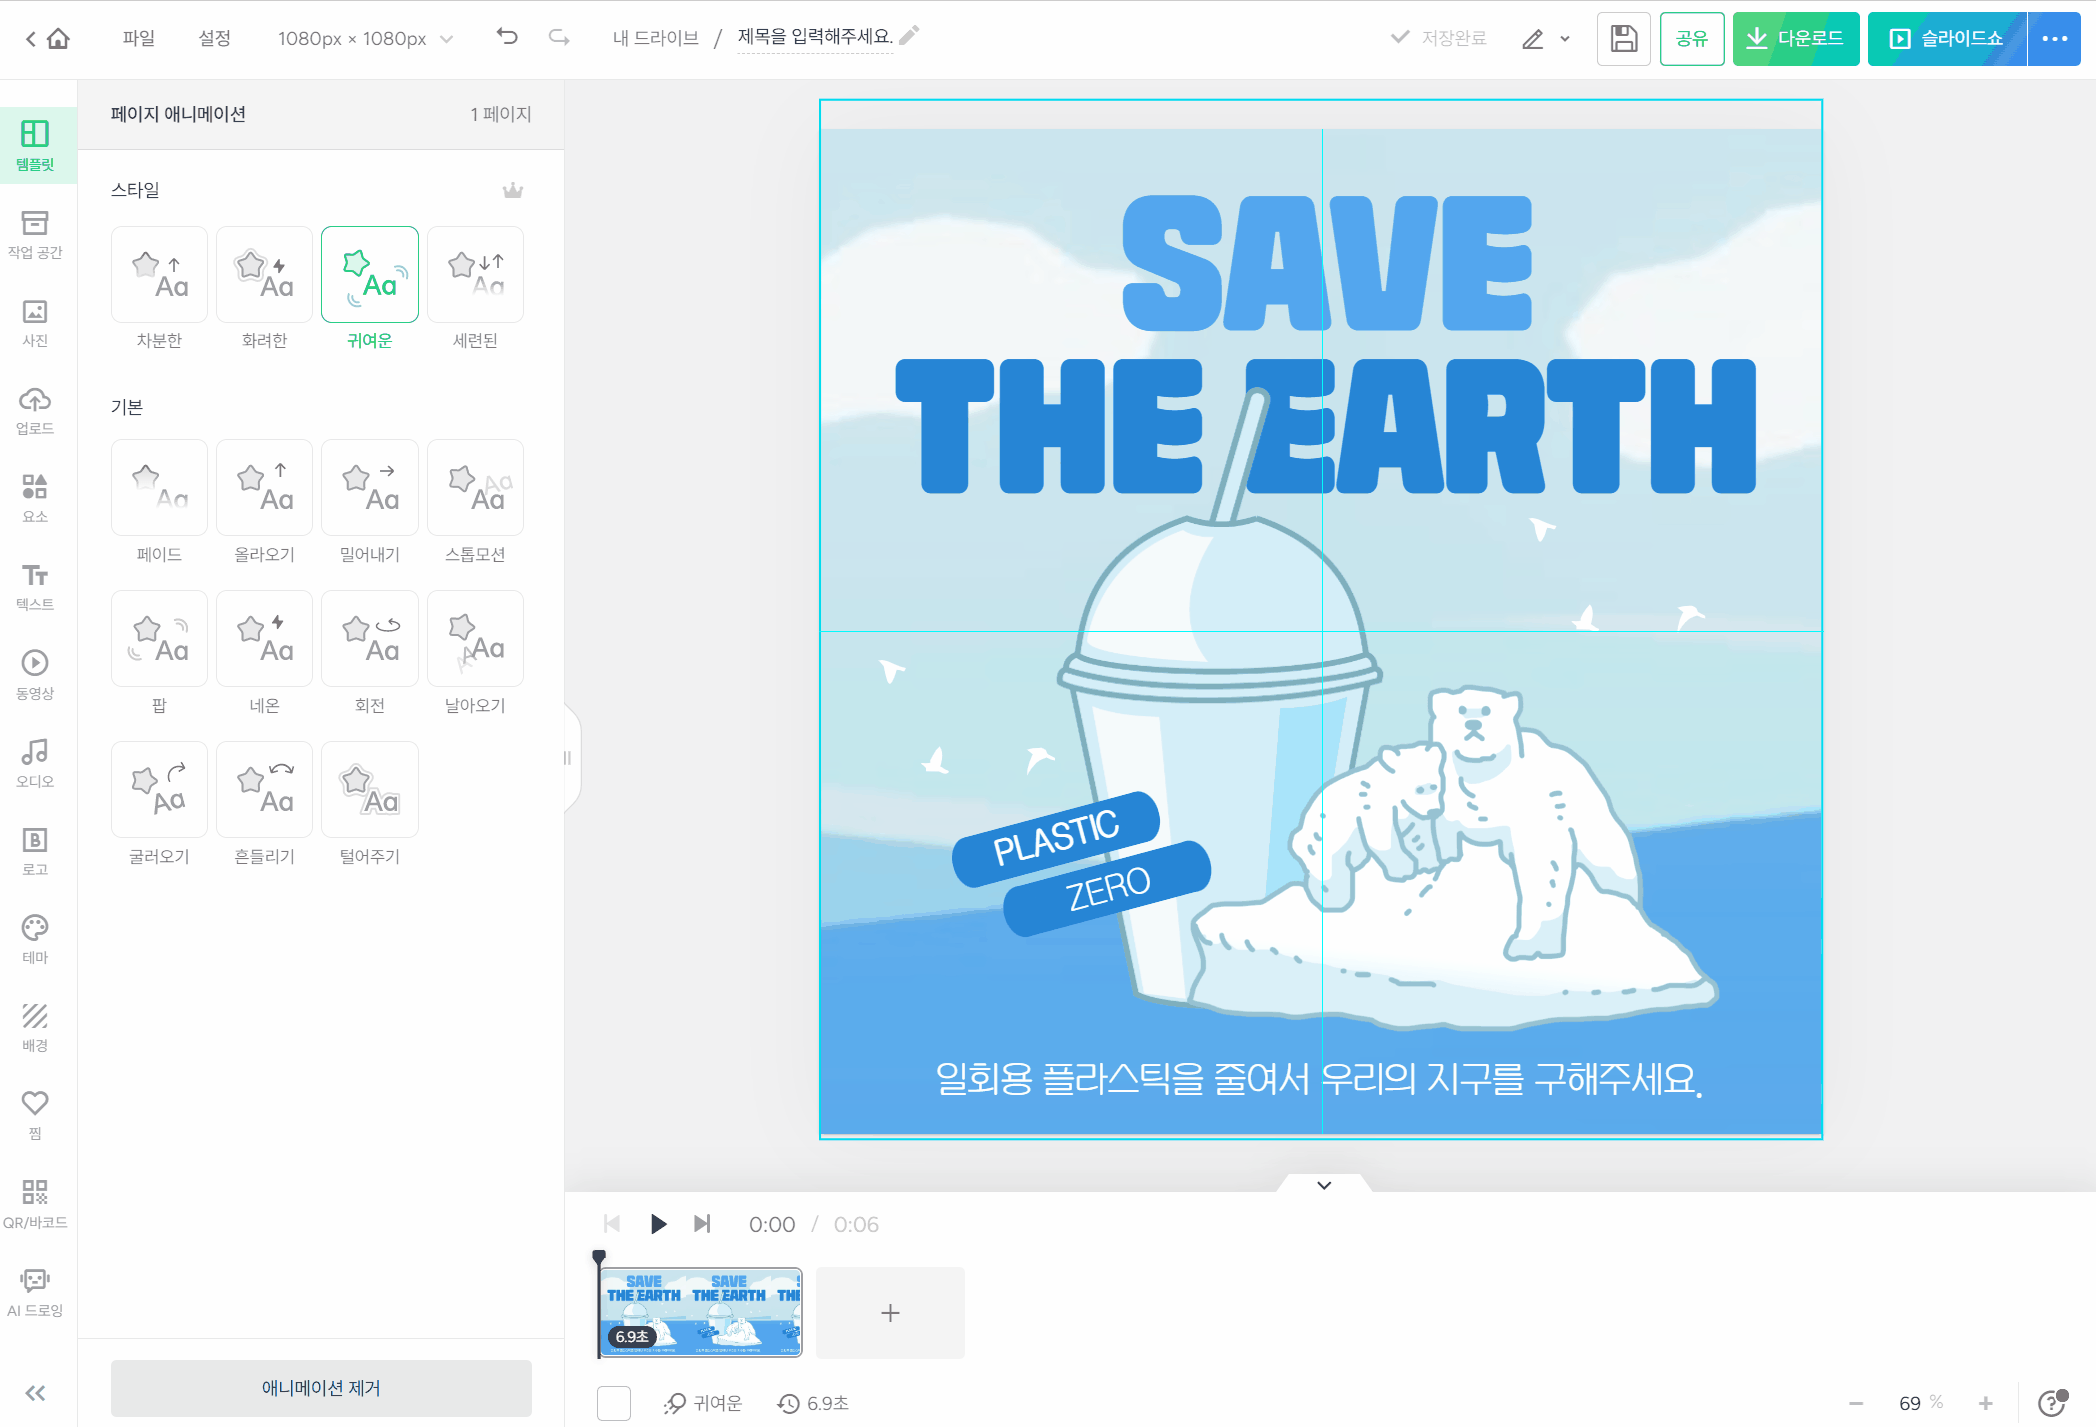Click the 귀여운 animation label in timeline
The height and width of the screenshot is (1427, 2096).
[x=704, y=1403]
